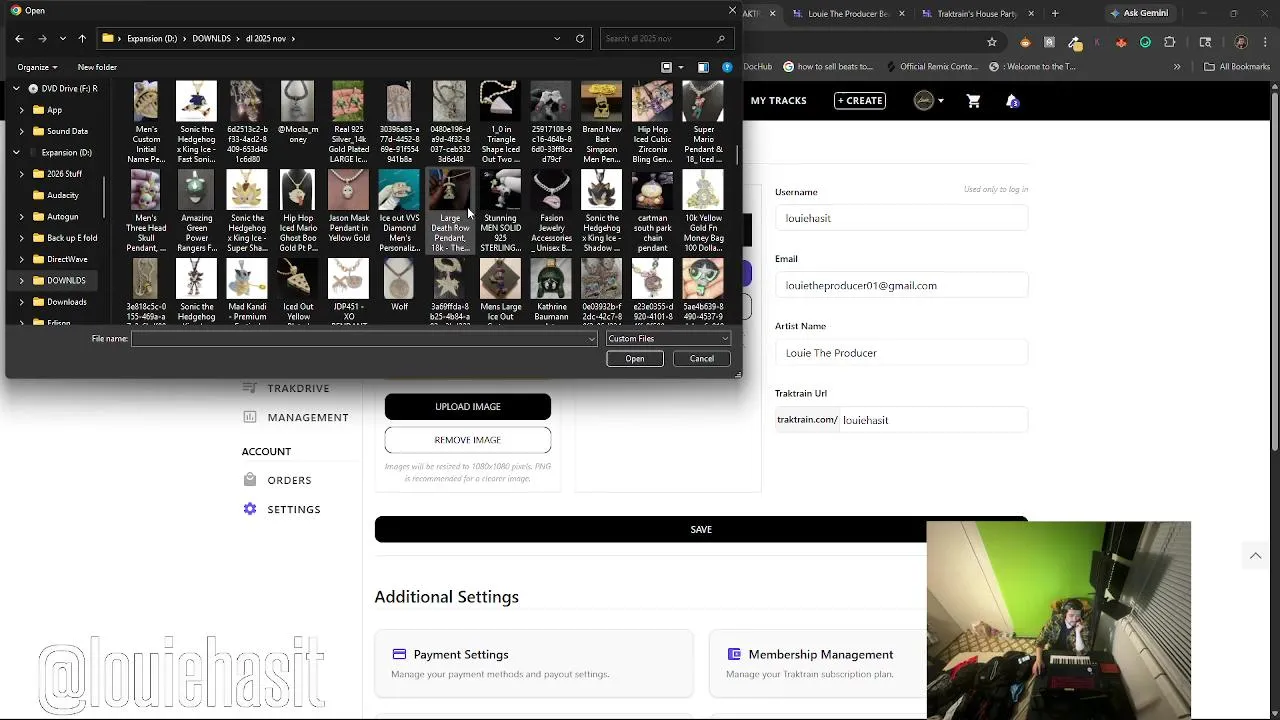Open Chrome profile avatar
Screen dimensions: 1280x720
click(x=1241, y=42)
